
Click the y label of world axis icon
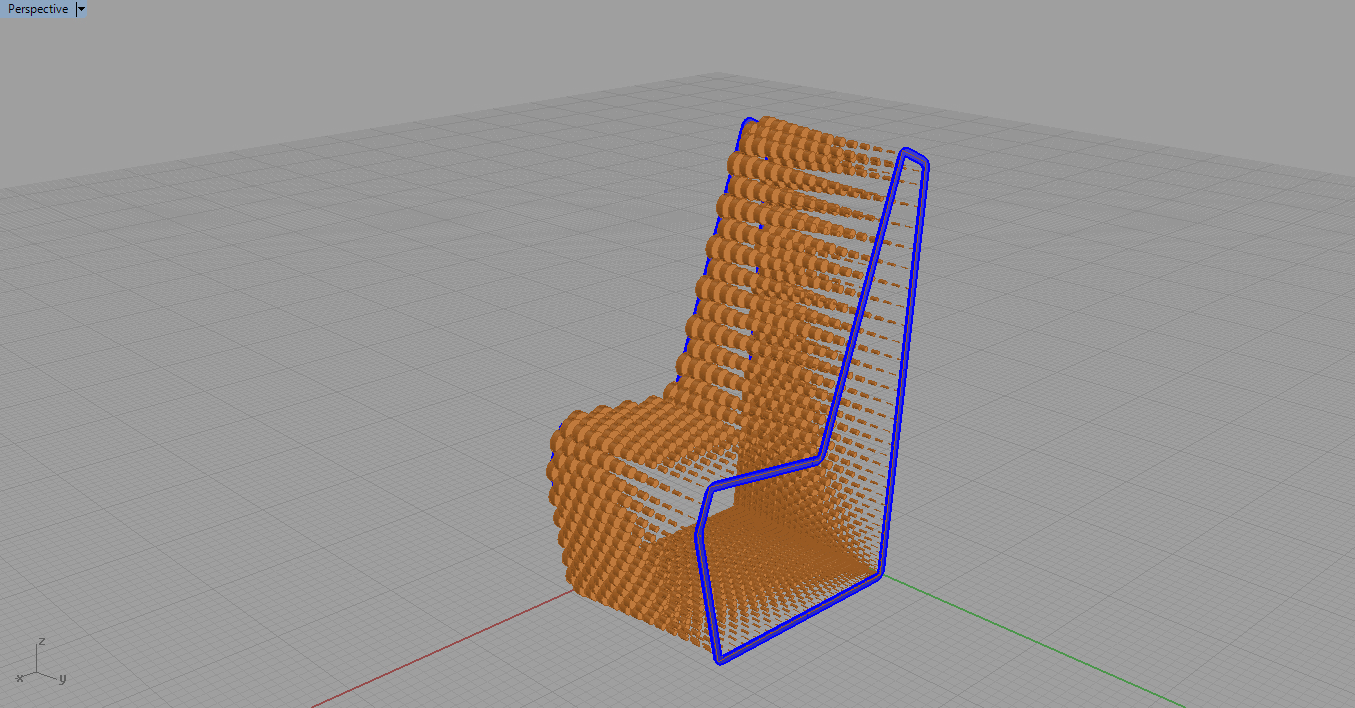pos(62,678)
